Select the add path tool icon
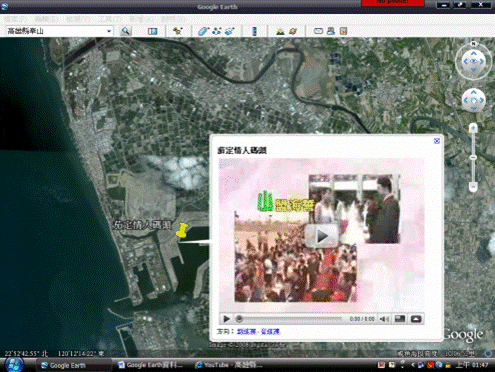 tap(217, 31)
